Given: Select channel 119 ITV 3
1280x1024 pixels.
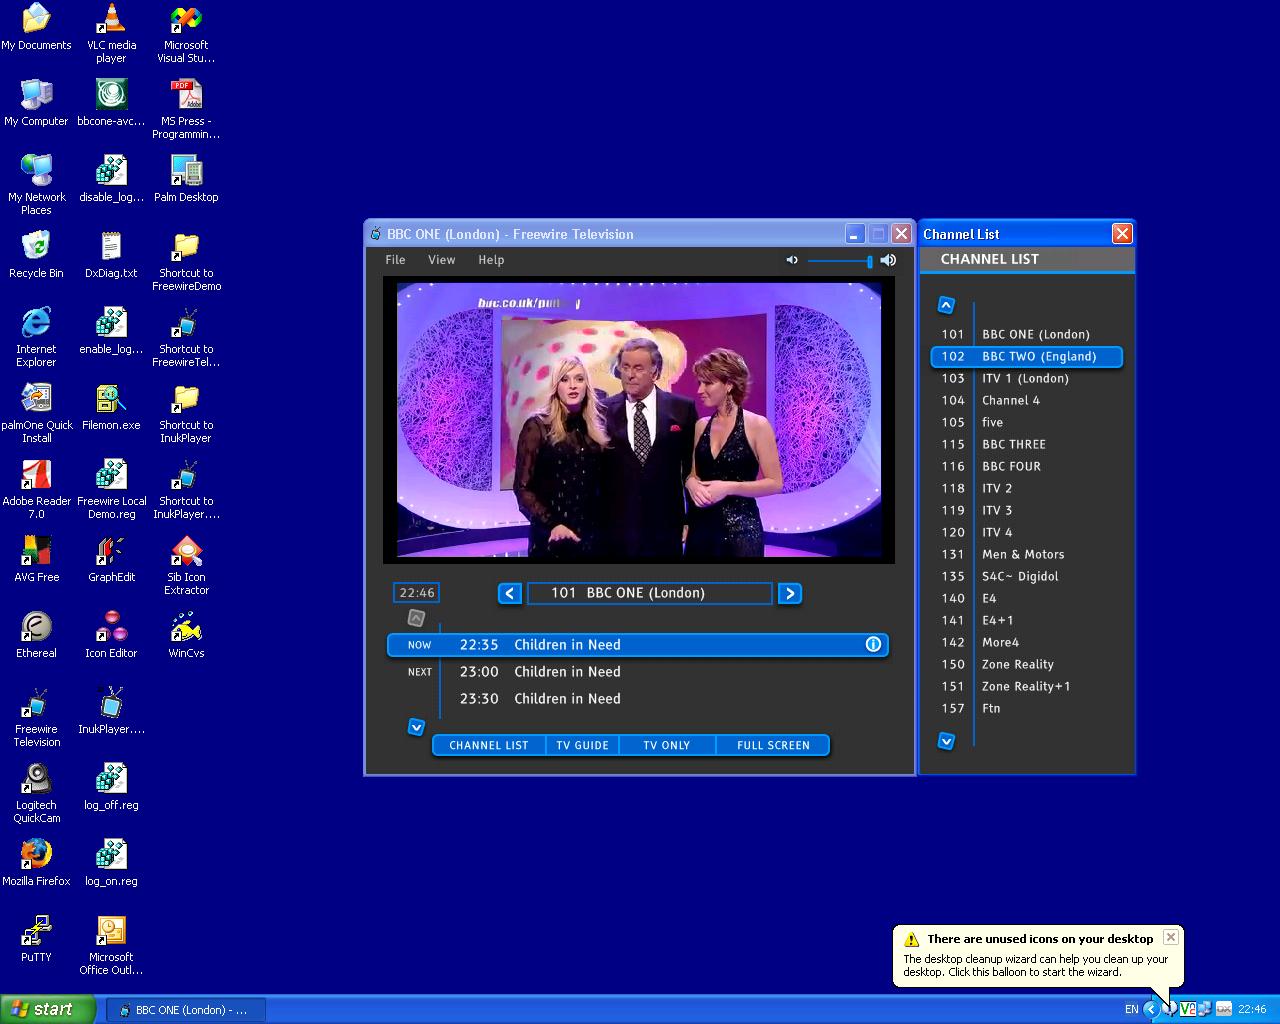Looking at the screenshot, I should click(x=1026, y=511).
